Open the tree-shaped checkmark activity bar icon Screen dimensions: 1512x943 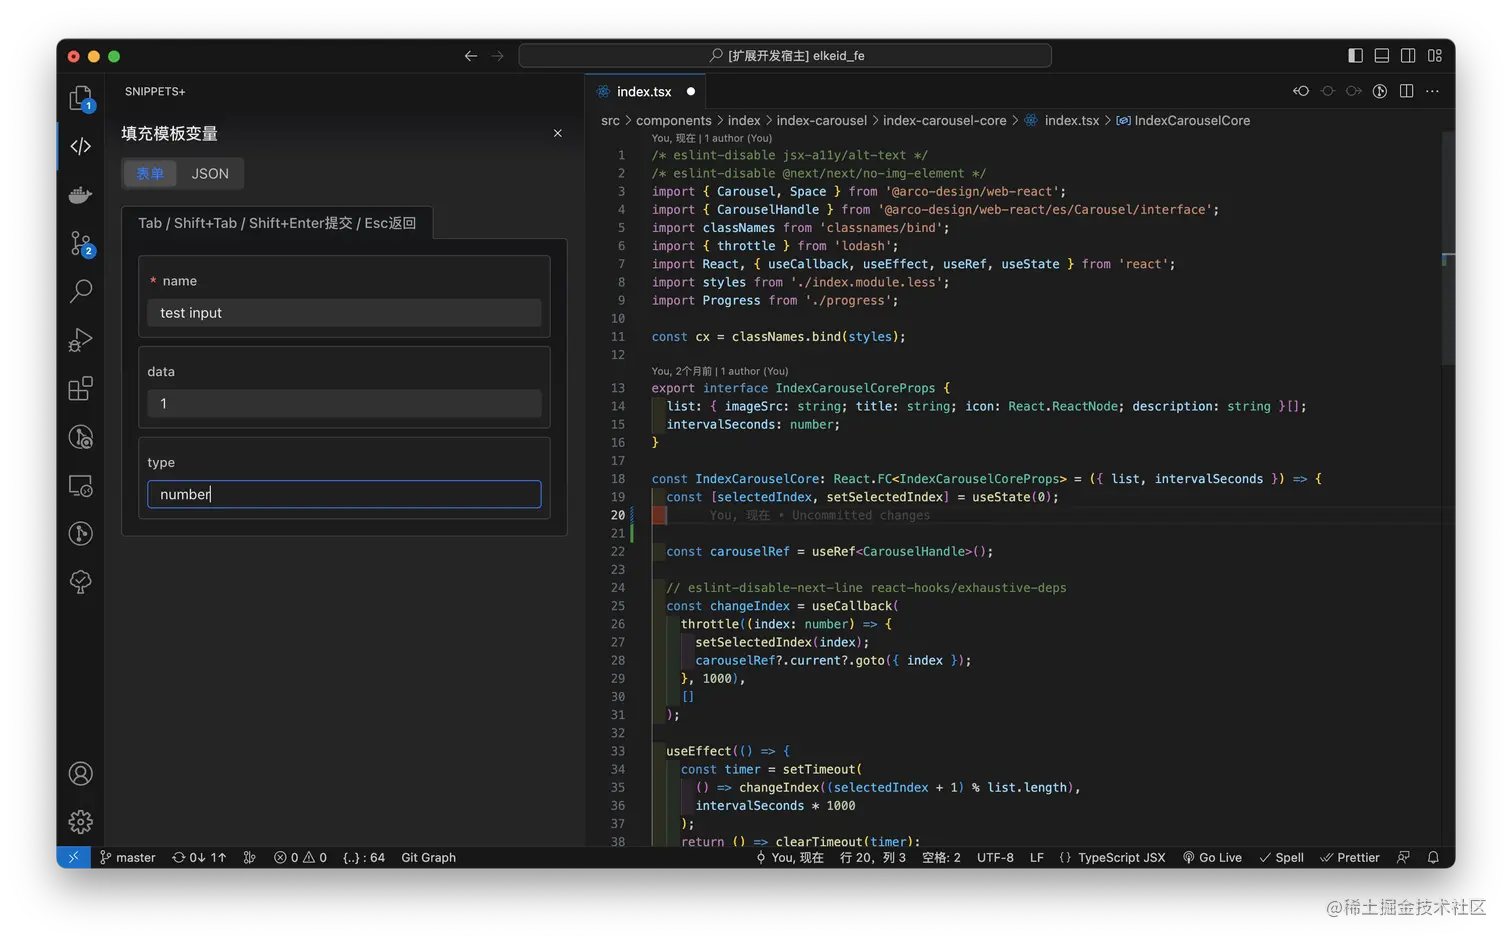81,582
